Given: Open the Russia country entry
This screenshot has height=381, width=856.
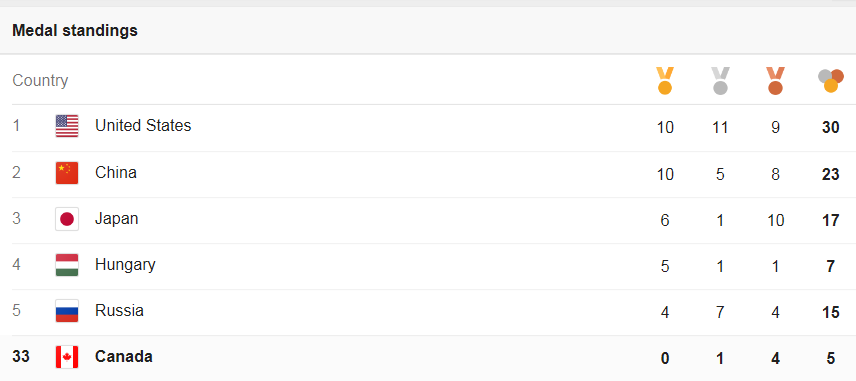Looking at the screenshot, I should click(x=120, y=311).
